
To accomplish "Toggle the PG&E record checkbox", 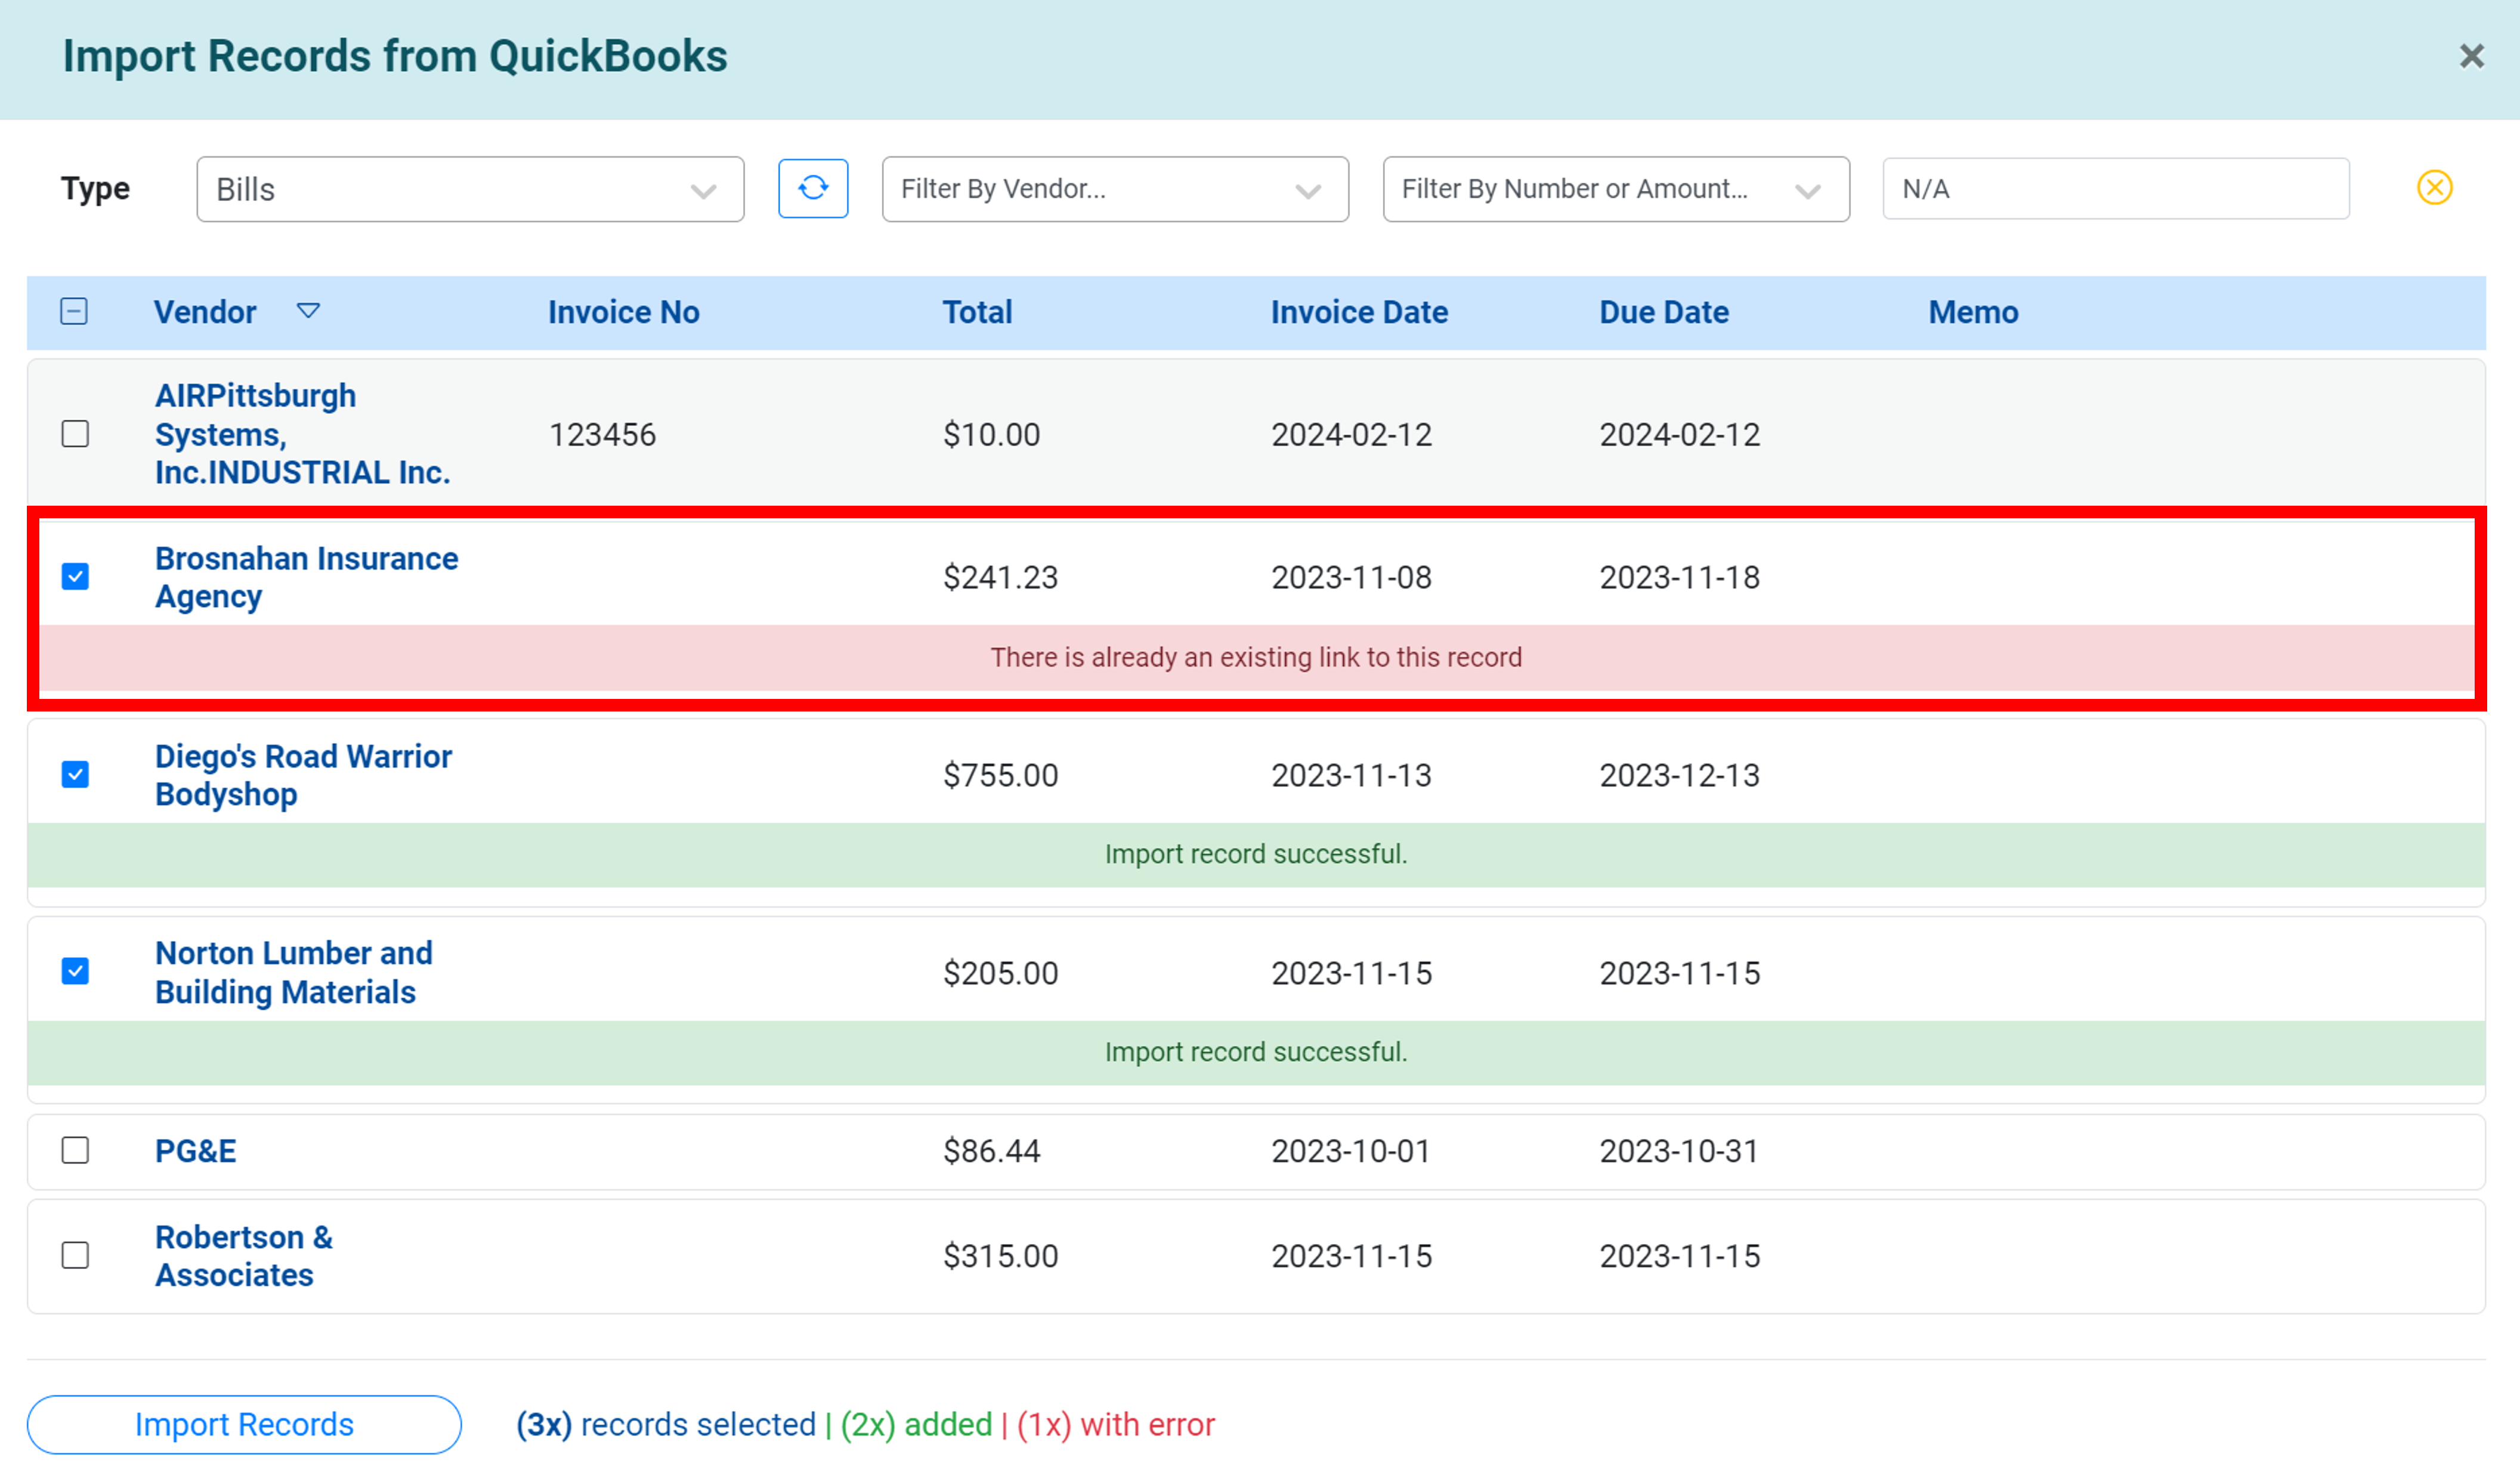I will click(76, 1151).
